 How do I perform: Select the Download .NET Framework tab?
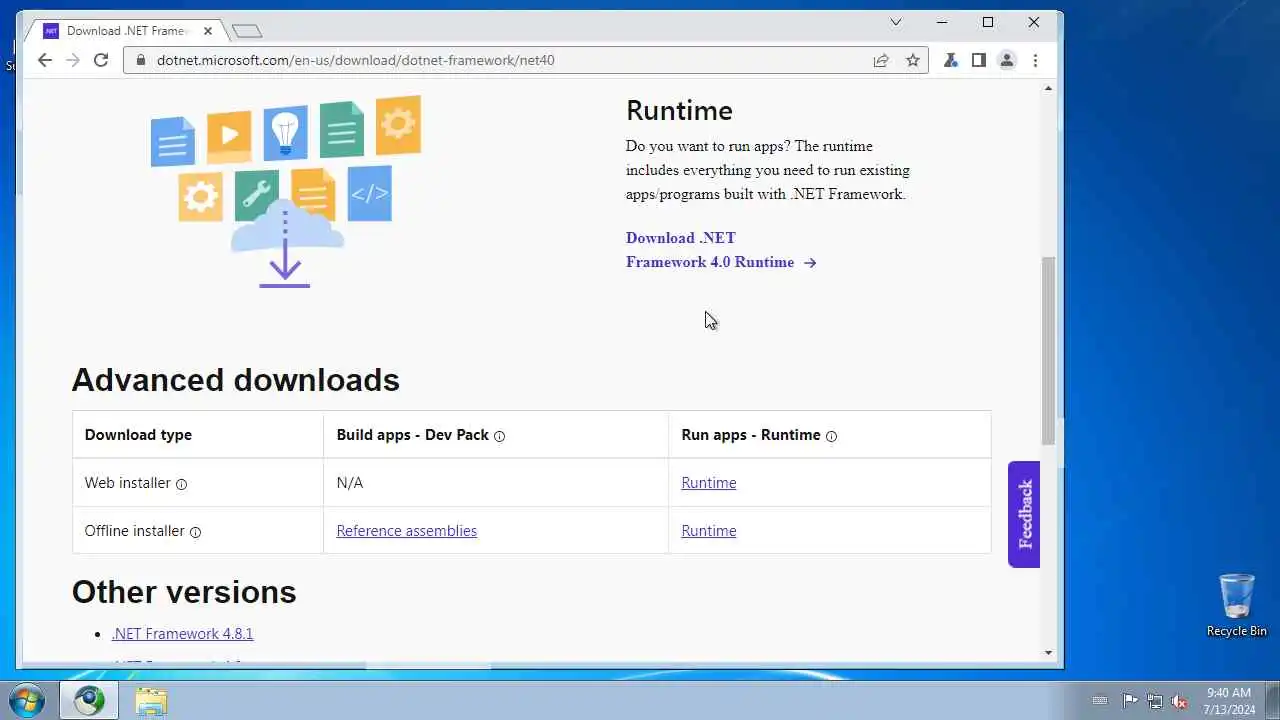tap(126, 31)
